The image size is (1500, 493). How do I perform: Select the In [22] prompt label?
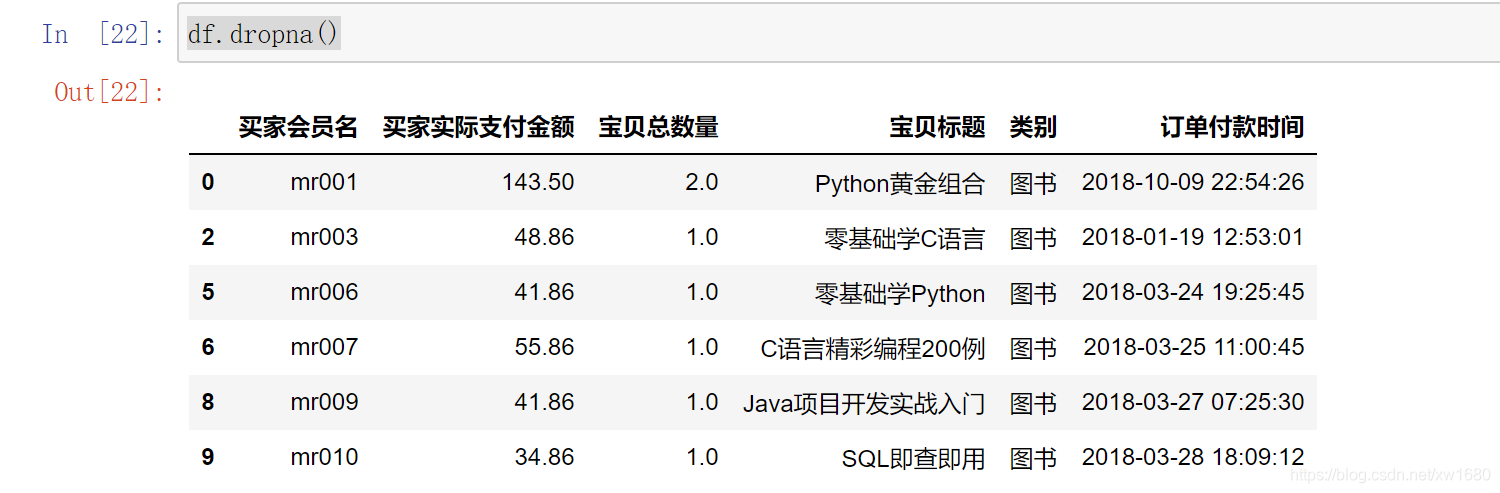(x=104, y=35)
